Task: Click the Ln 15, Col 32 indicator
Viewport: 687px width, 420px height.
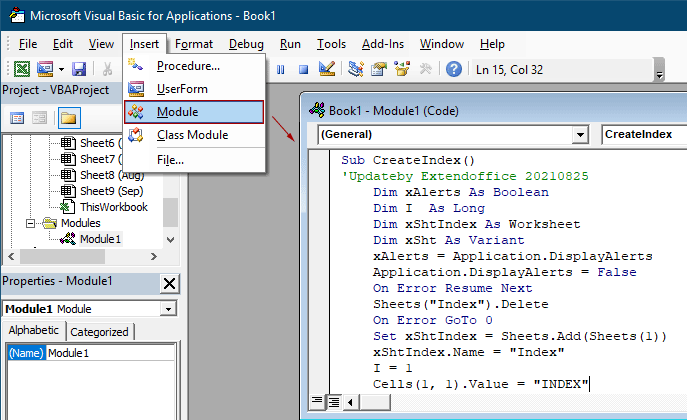Action: point(509,70)
